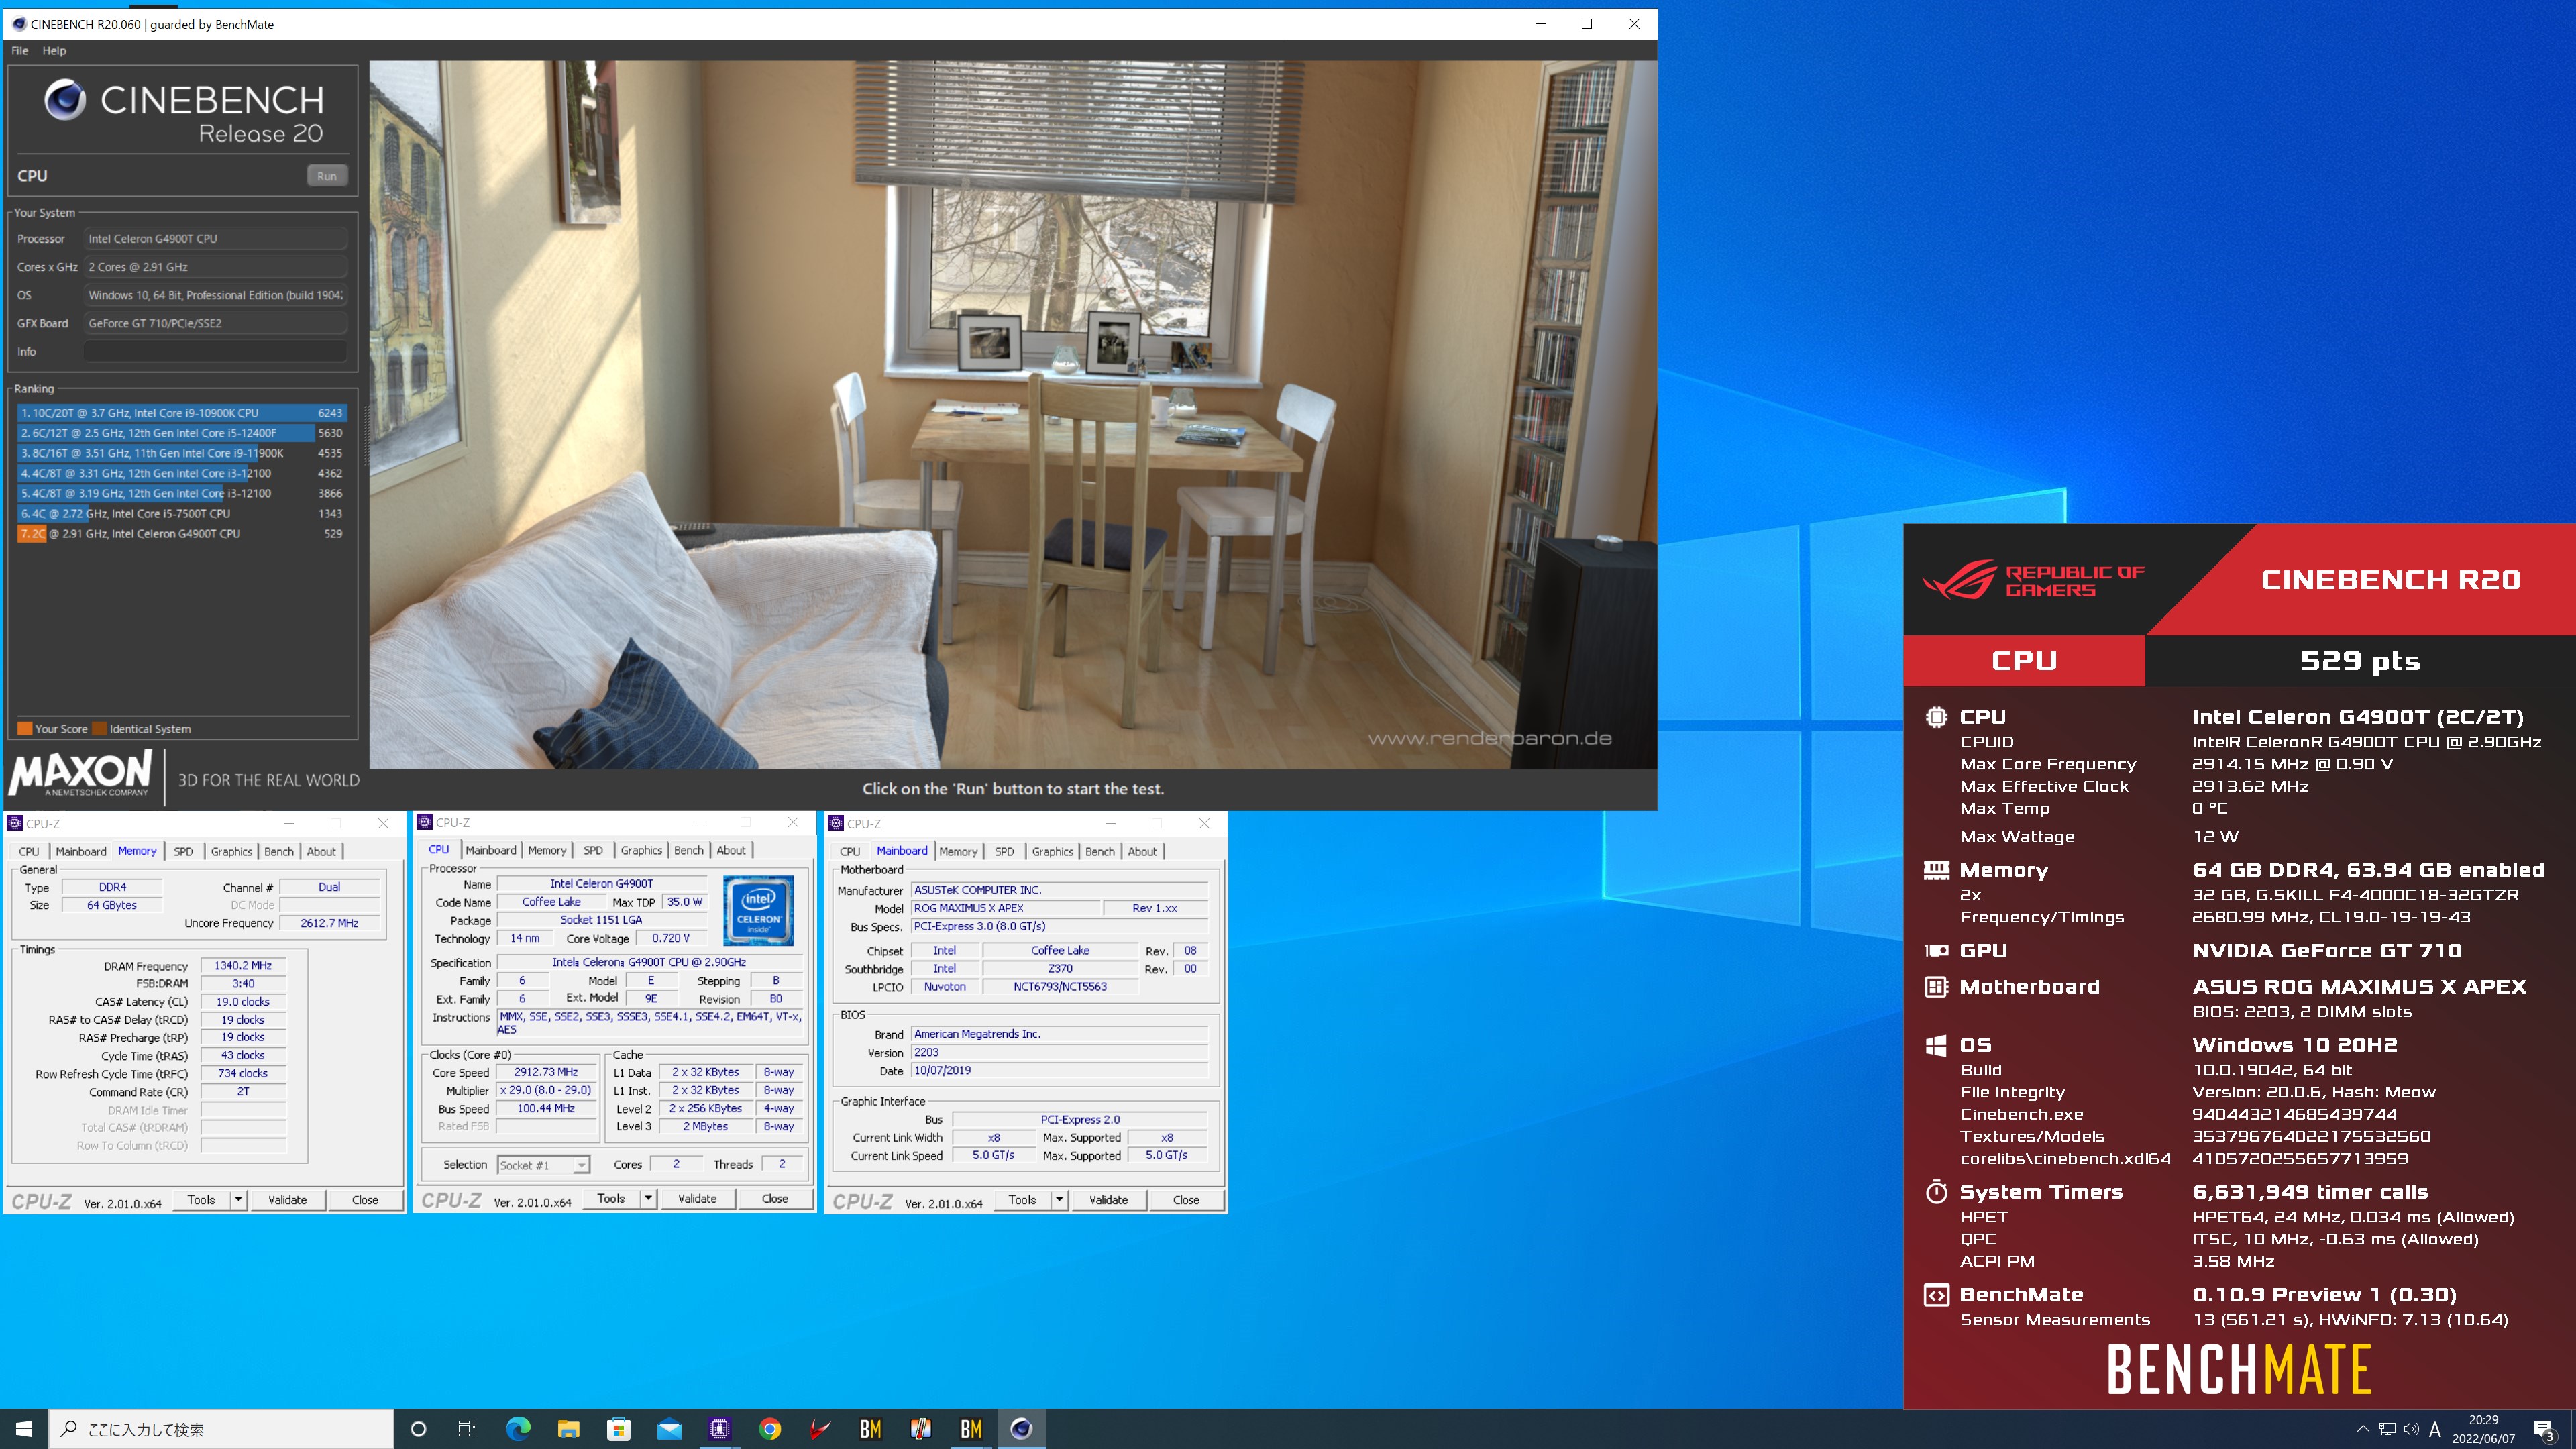Image resolution: width=2576 pixels, height=1449 pixels.
Task: Open the second BM BenchMate taskbar icon
Action: point(971,1429)
